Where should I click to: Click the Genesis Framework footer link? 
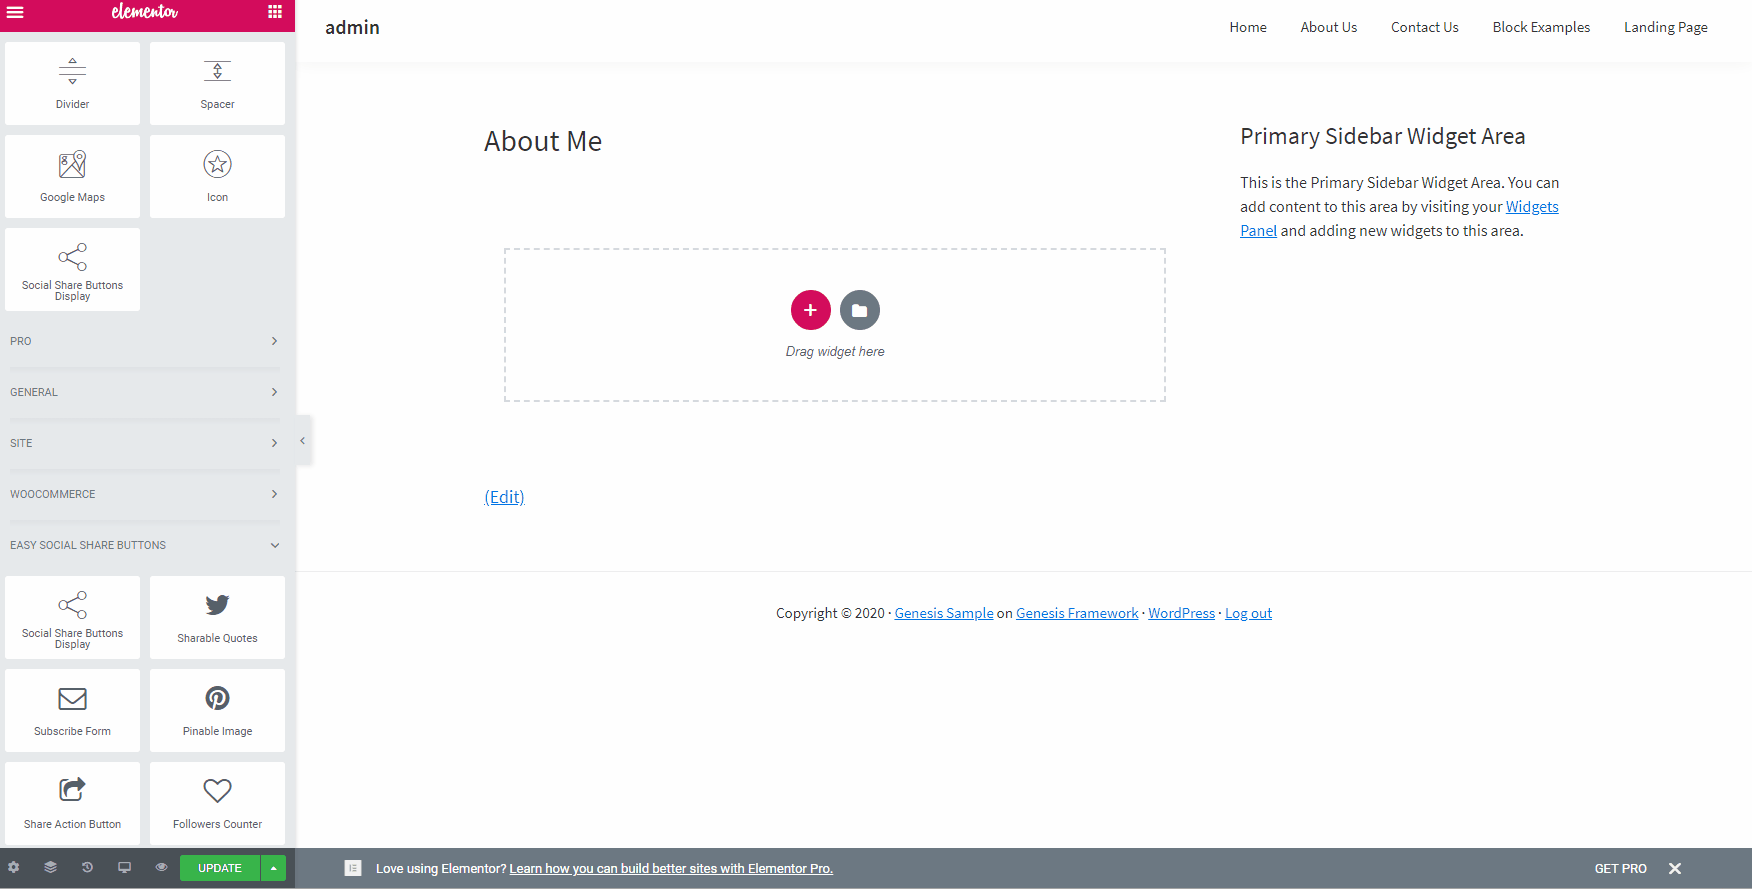pyautogui.click(x=1077, y=613)
